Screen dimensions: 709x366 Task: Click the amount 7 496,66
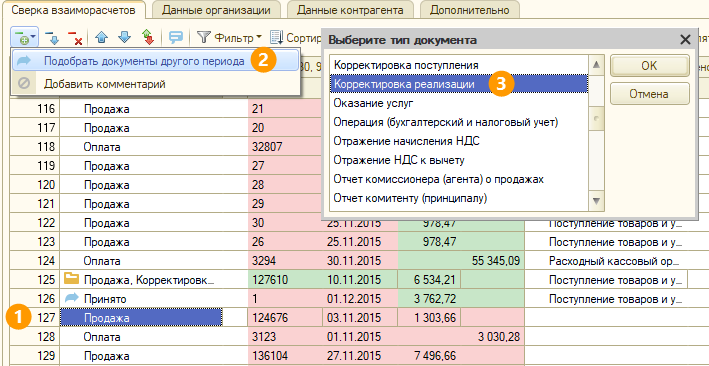click(x=435, y=356)
